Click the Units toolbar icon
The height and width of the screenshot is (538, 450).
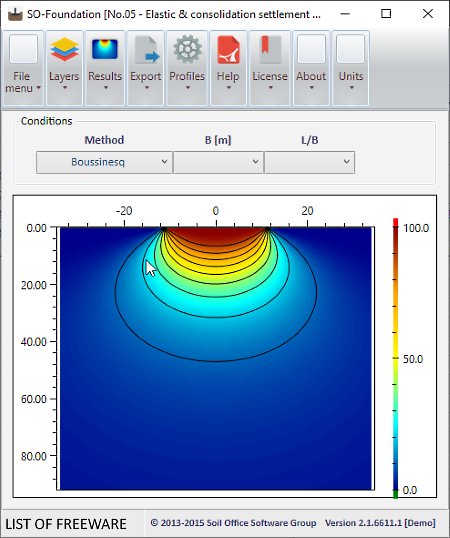point(351,49)
